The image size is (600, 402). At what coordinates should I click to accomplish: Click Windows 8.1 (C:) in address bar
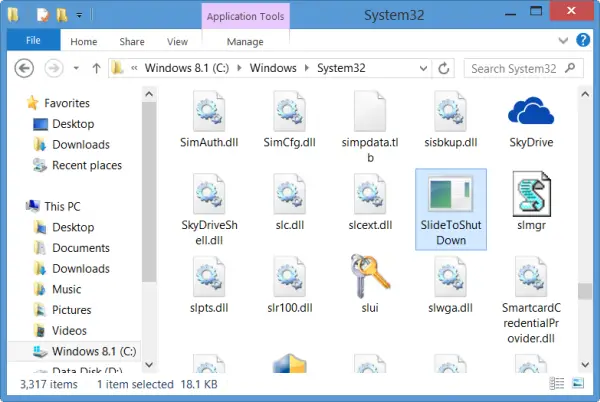[187, 68]
